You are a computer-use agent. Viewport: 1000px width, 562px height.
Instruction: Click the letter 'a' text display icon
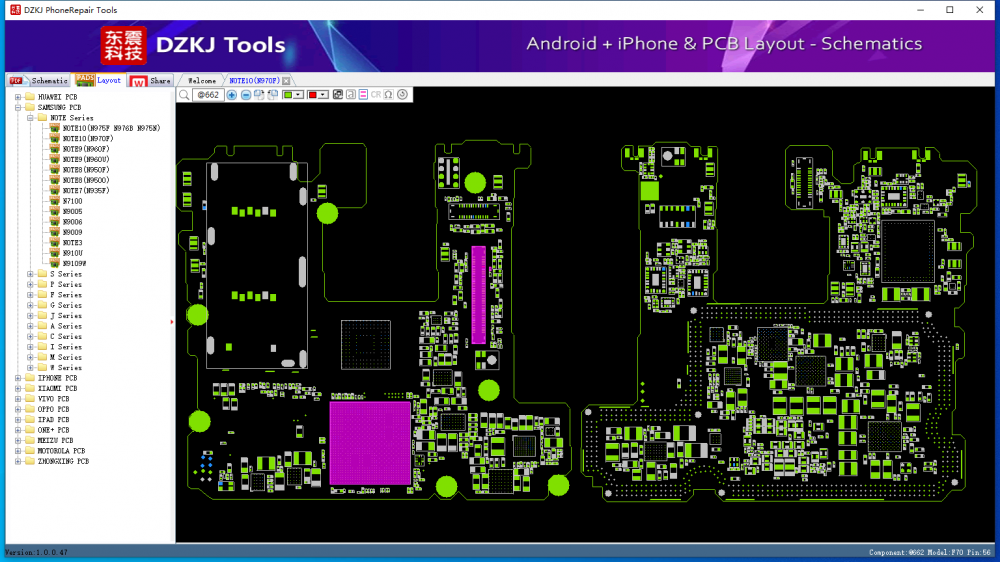[x=350, y=95]
